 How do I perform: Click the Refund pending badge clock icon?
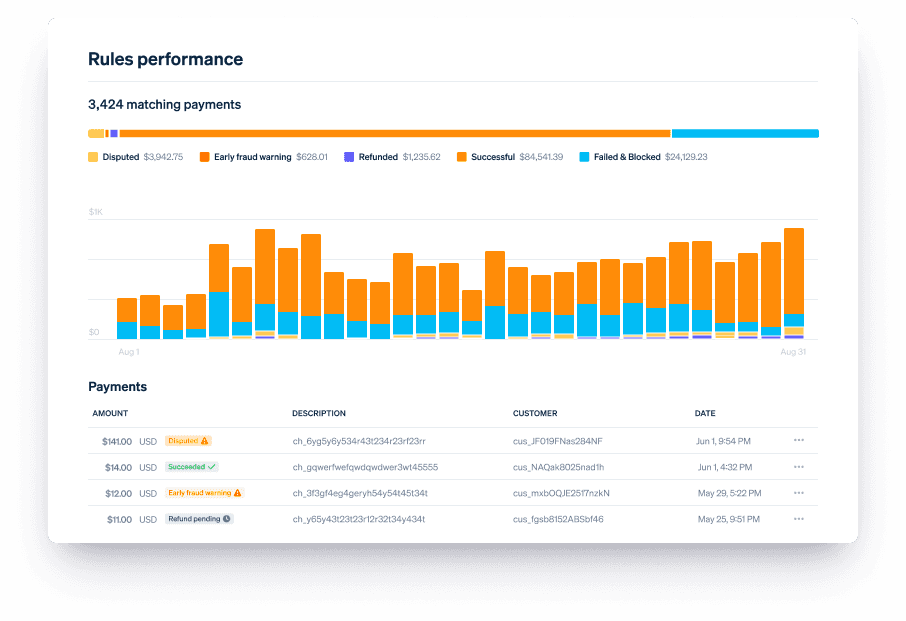tap(227, 519)
